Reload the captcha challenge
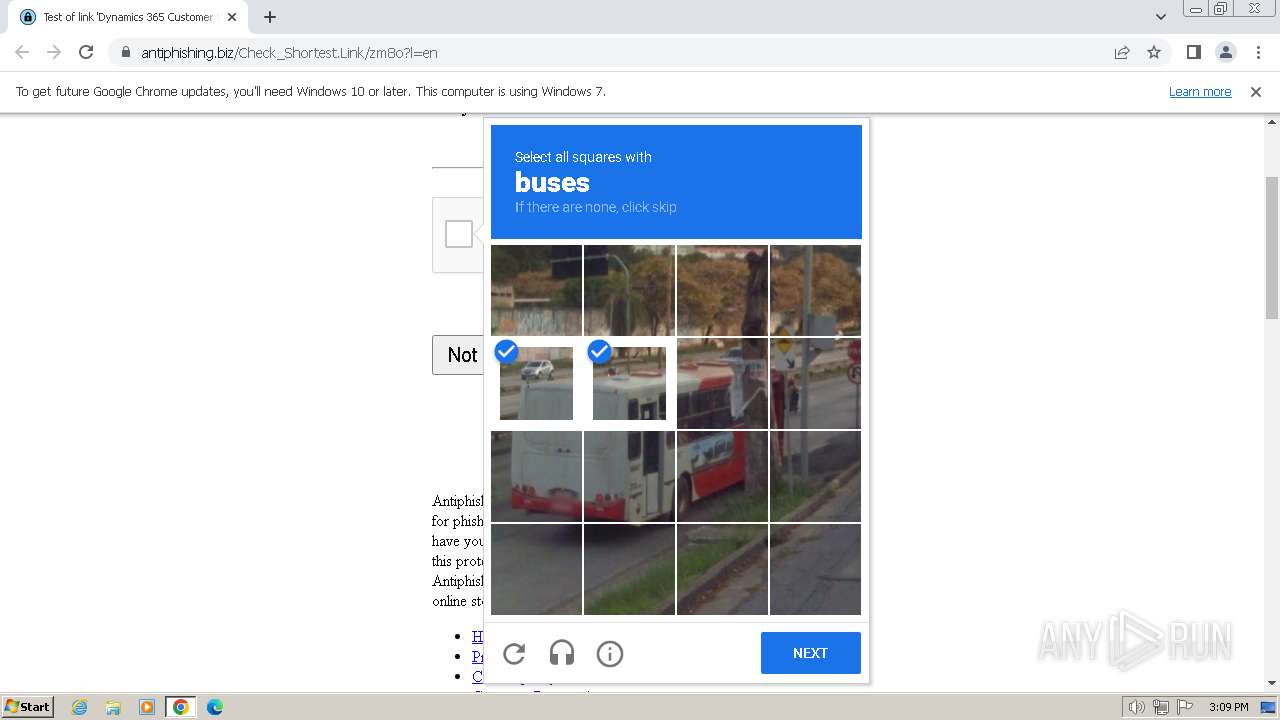1280x720 pixels. [x=514, y=654]
